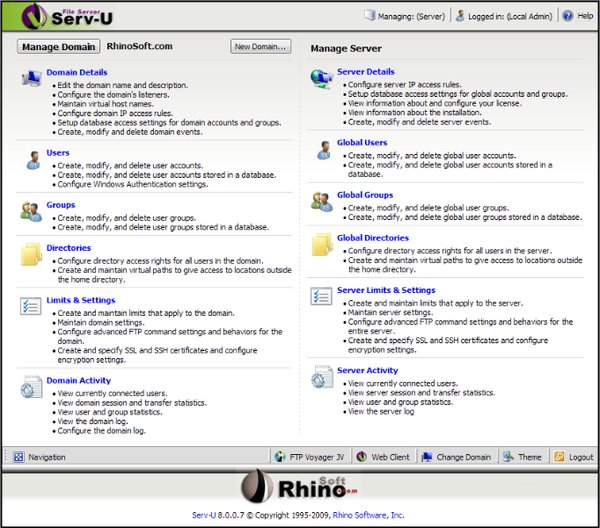
Task: Open the Limits & Settings link
Action: 81,300
